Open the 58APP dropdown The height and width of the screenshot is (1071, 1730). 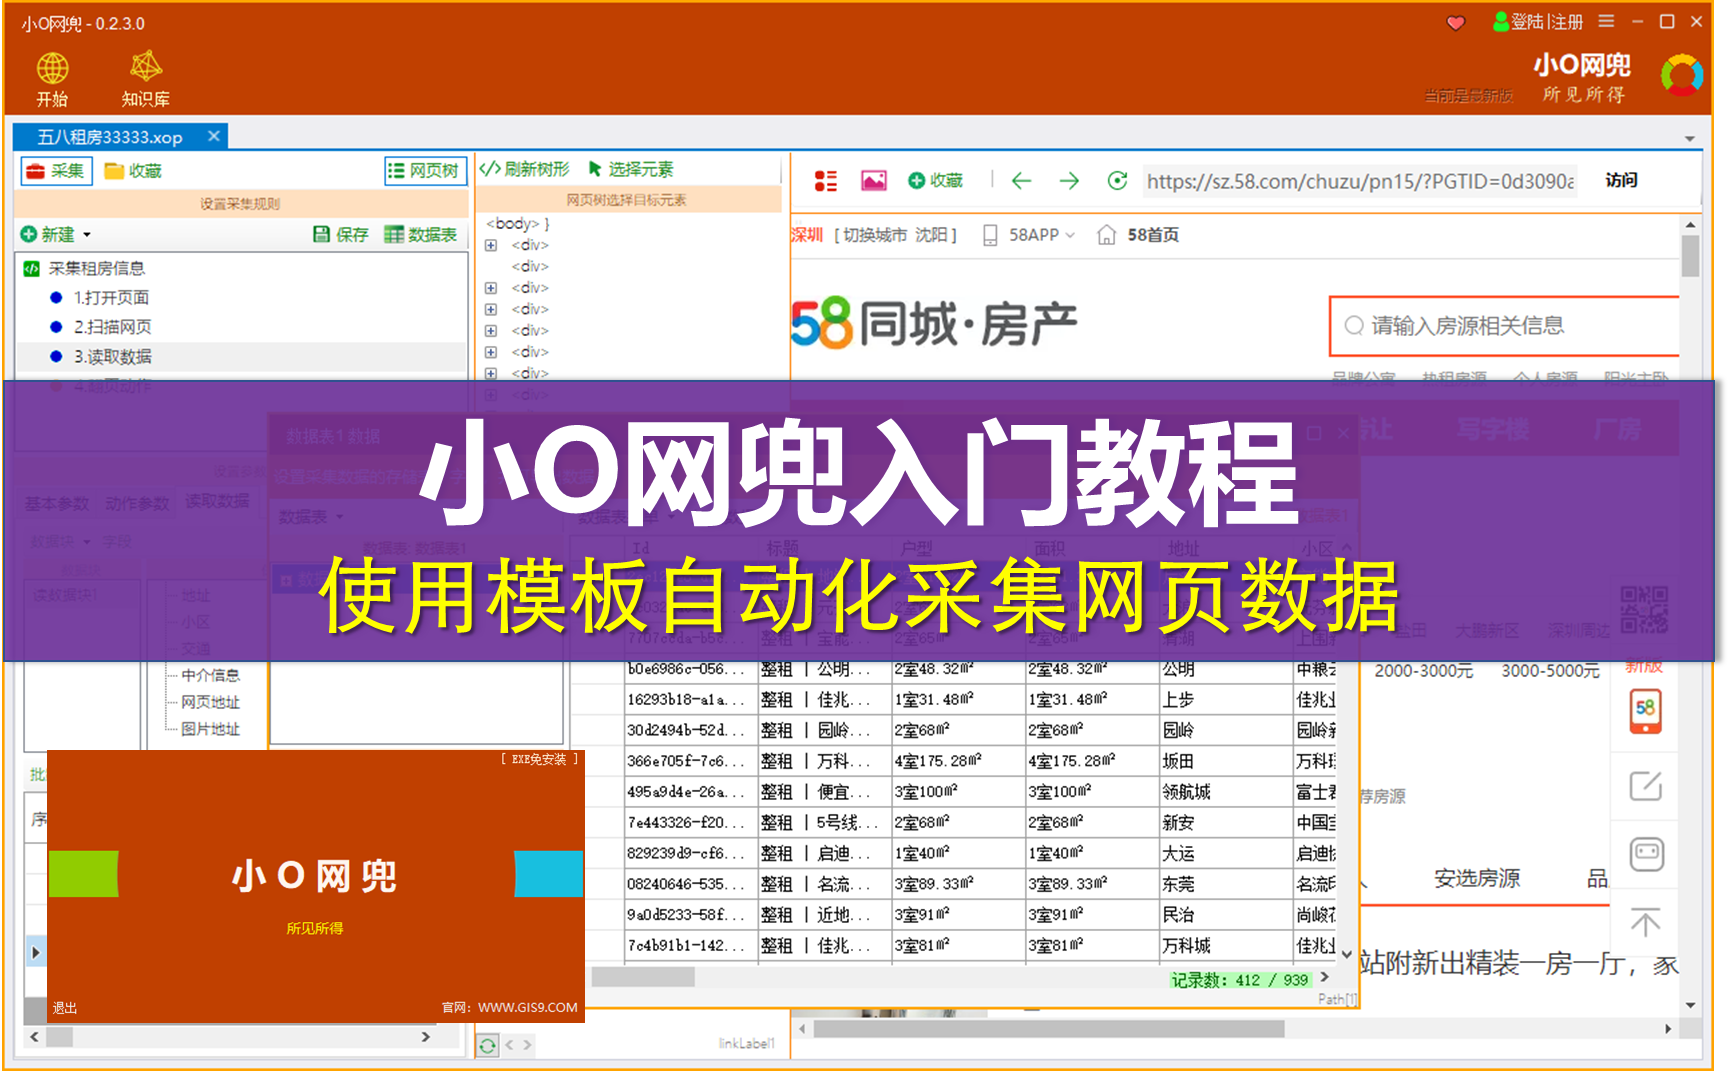[x=1030, y=235]
